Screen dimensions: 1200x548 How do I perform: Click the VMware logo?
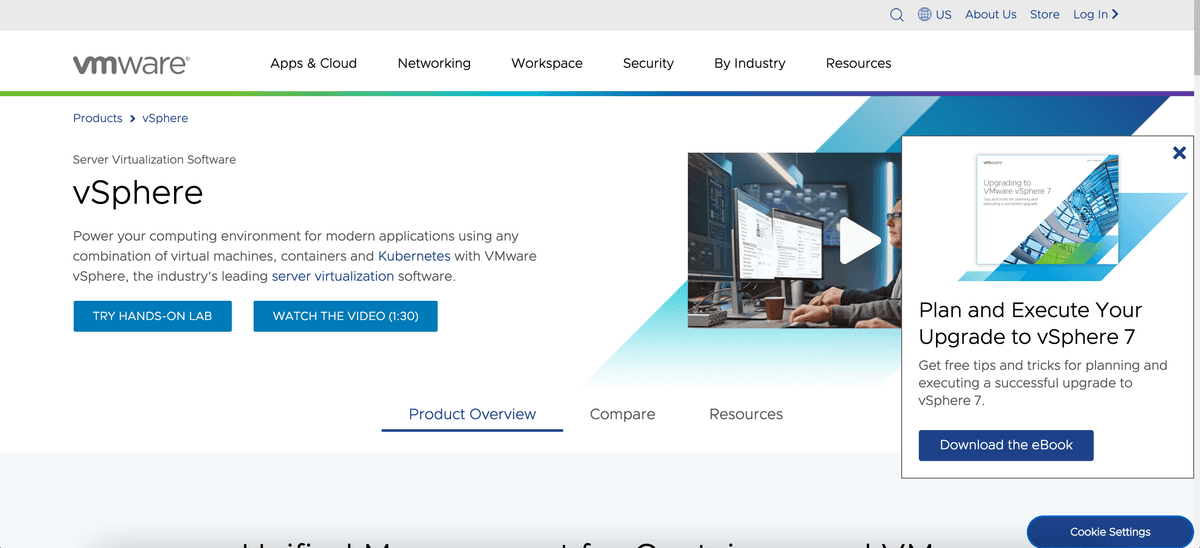click(131, 64)
